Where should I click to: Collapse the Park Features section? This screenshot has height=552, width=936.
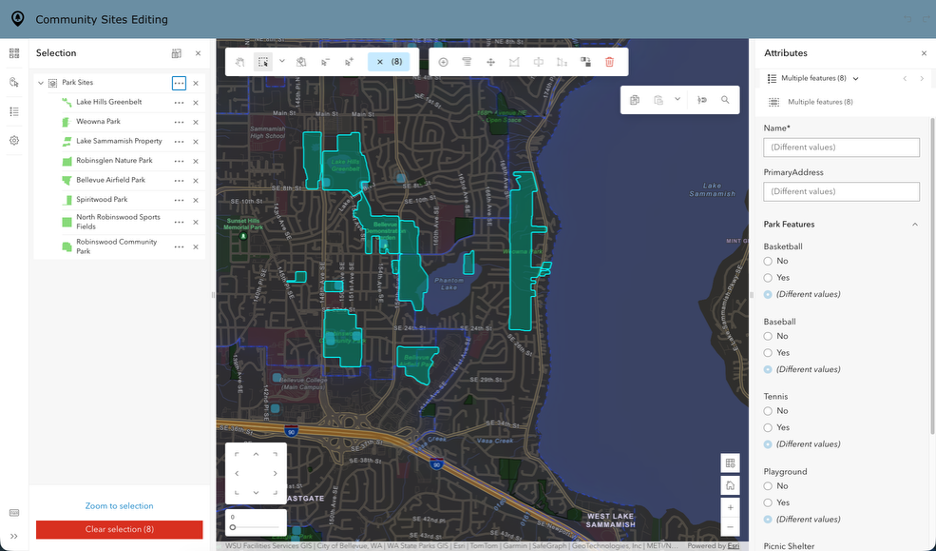[915, 224]
